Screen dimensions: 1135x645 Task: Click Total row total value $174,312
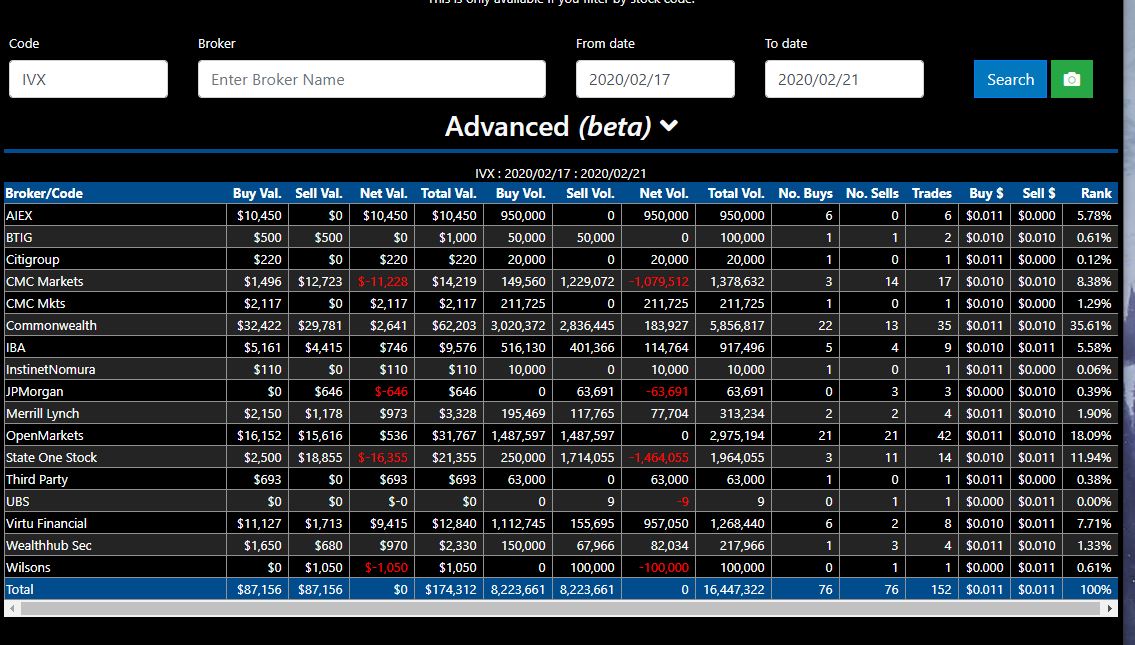[x=450, y=589]
